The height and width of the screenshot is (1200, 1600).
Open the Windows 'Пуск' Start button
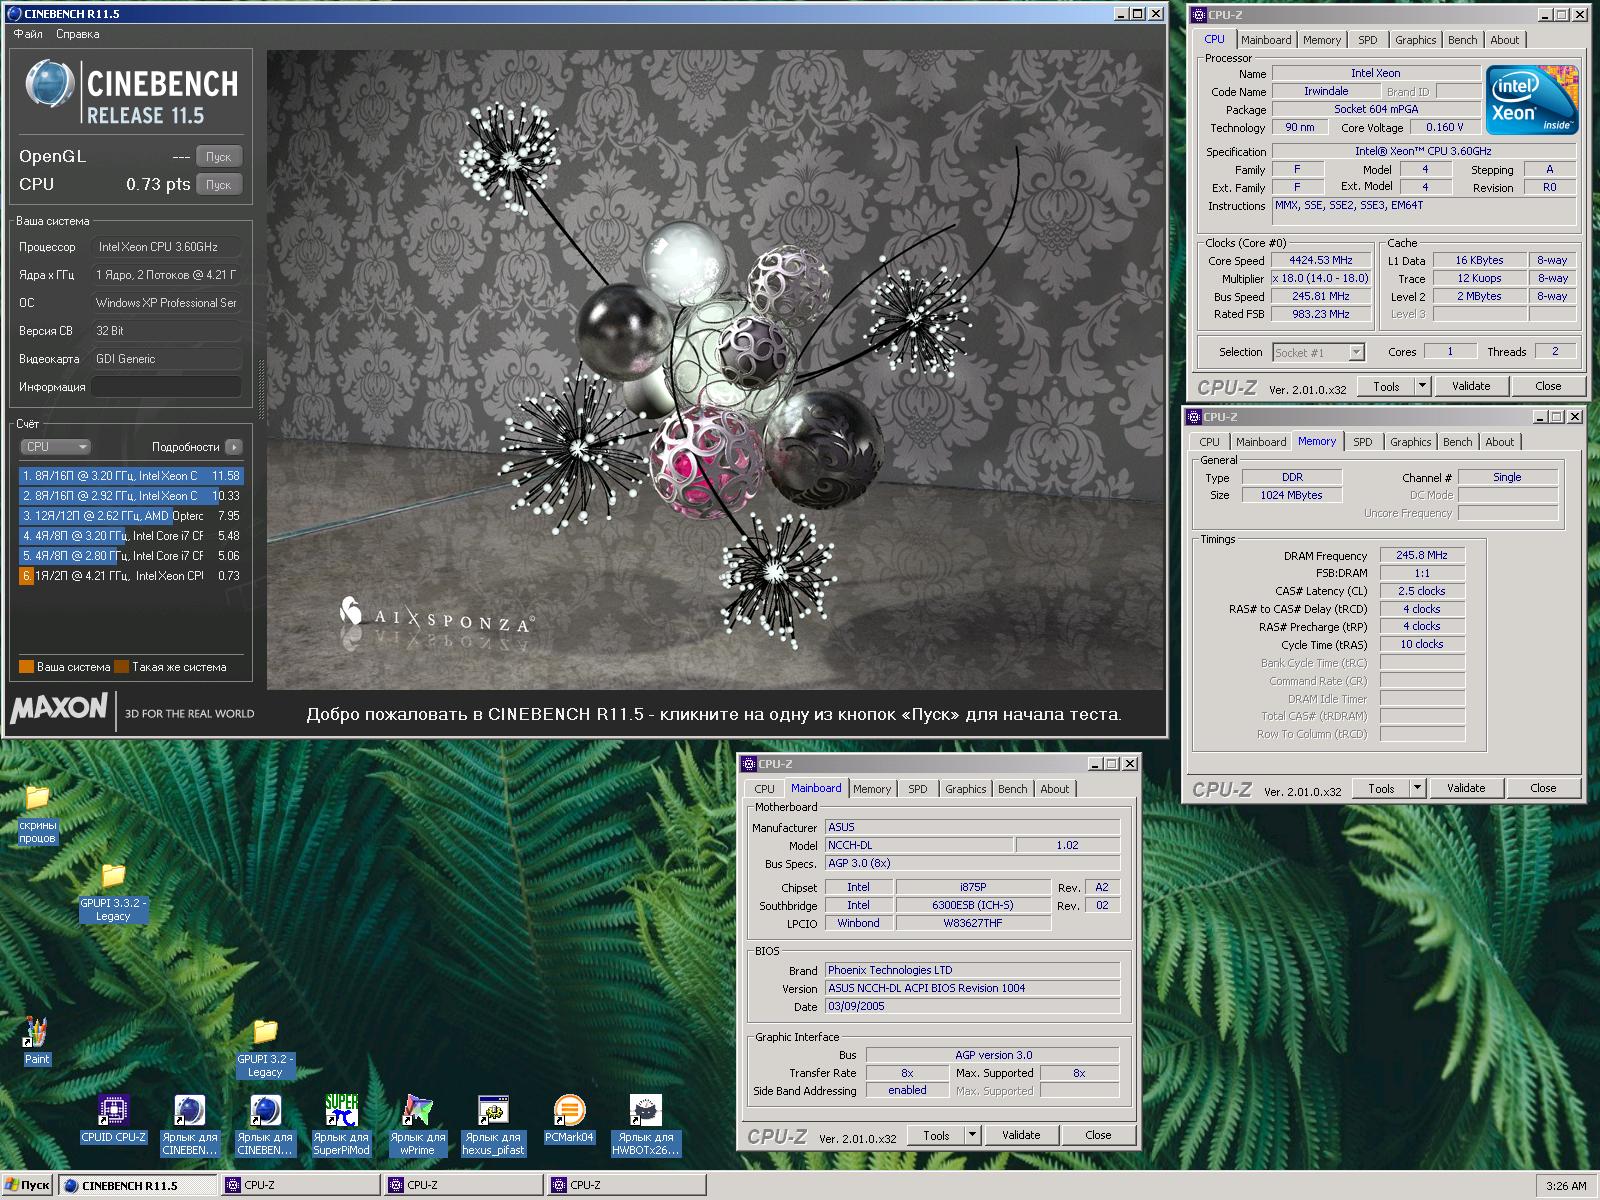[x=27, y=1185]
